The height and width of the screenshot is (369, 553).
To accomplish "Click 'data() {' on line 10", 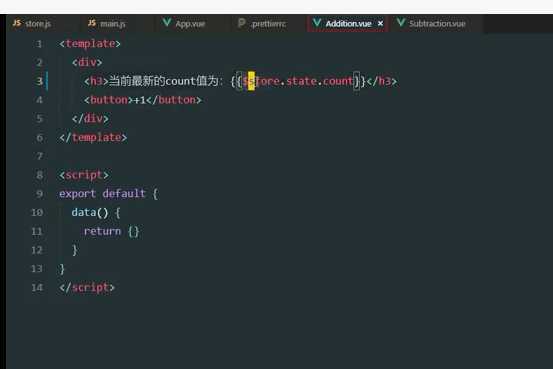I will [96, 212].
